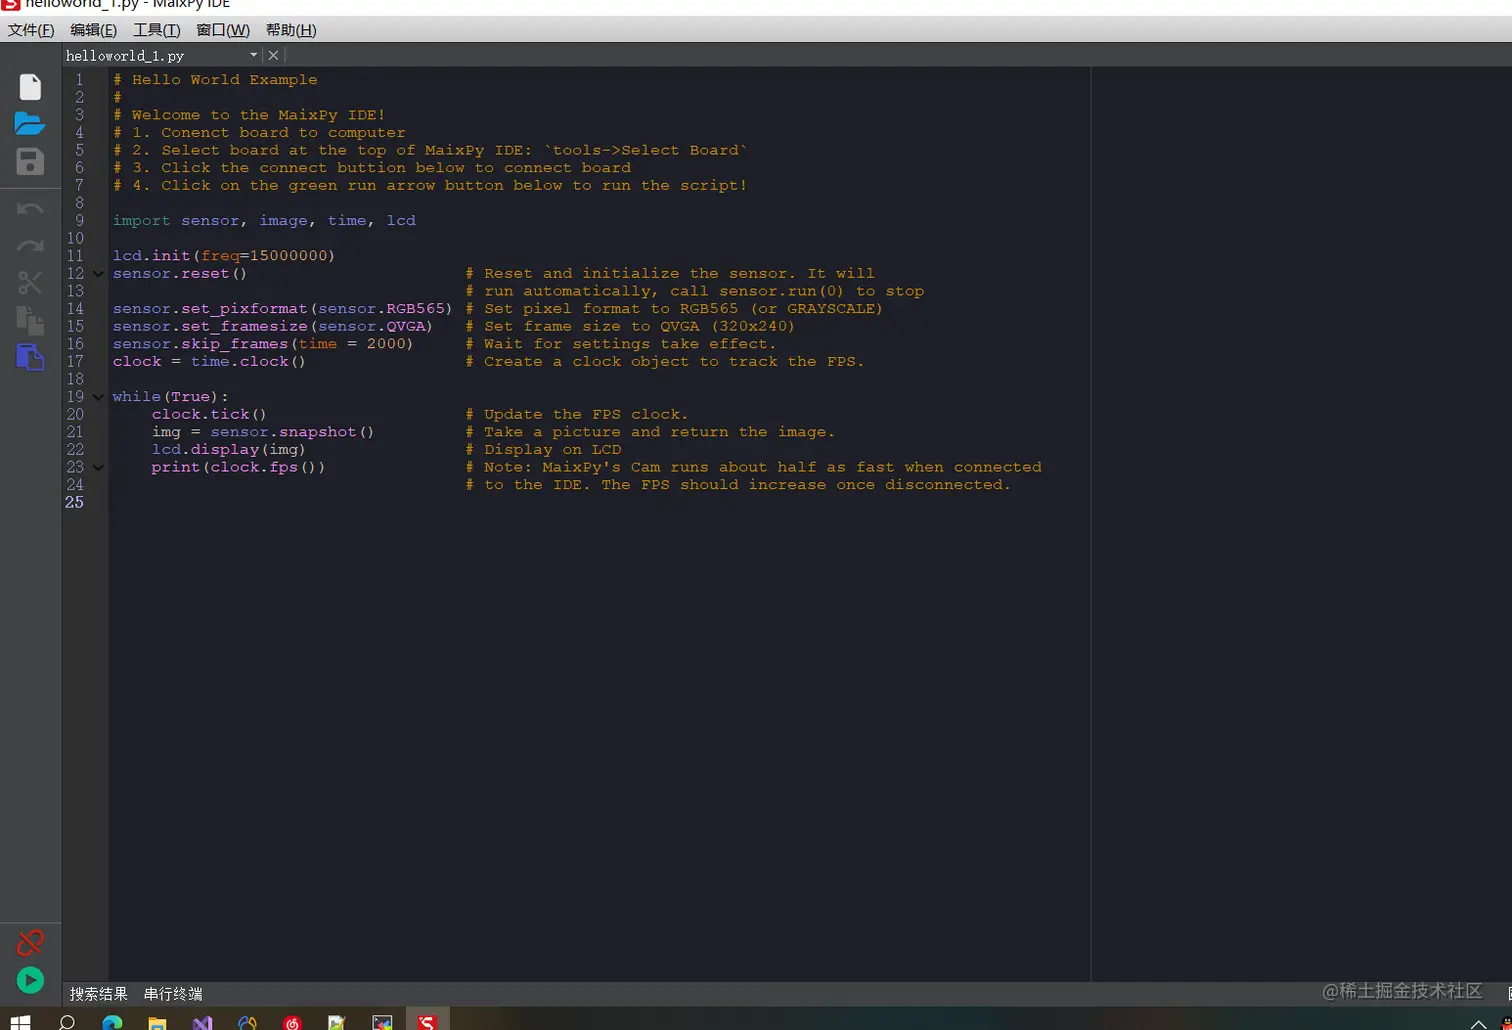
Task: Redo the last undone edit
Action: (x=30, y=246)
